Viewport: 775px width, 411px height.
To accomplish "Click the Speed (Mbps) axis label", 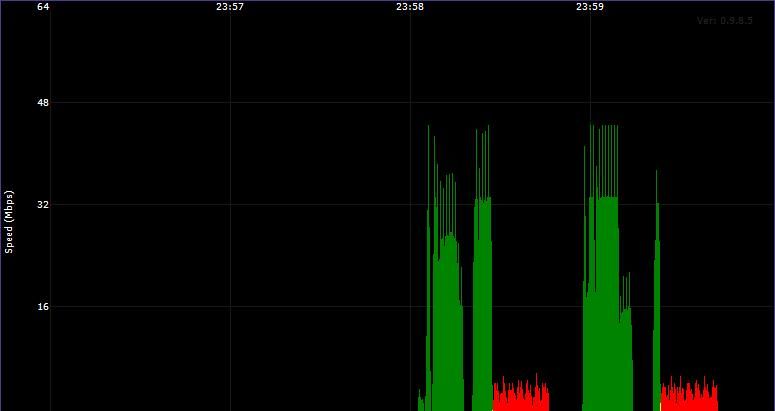I will 9,222.
